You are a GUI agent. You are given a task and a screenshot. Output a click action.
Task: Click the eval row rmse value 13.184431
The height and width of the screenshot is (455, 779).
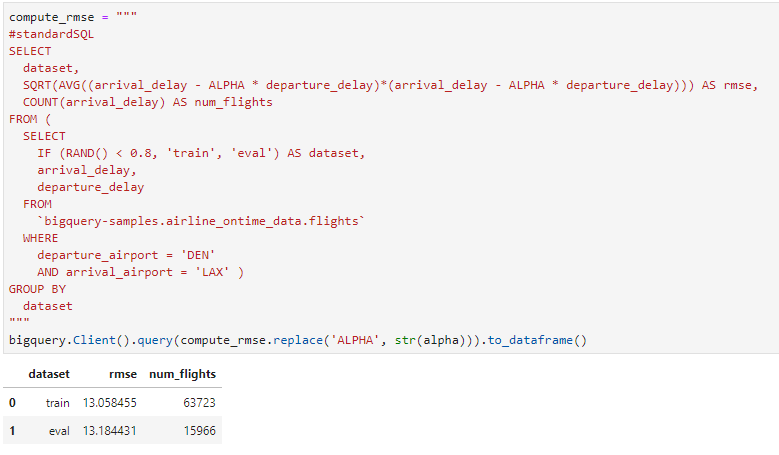point(110,431)
